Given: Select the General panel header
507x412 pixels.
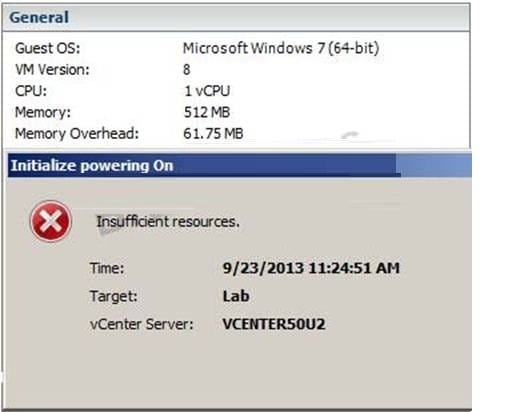Looking at the screenshot, I should click(x=236, y=18).
